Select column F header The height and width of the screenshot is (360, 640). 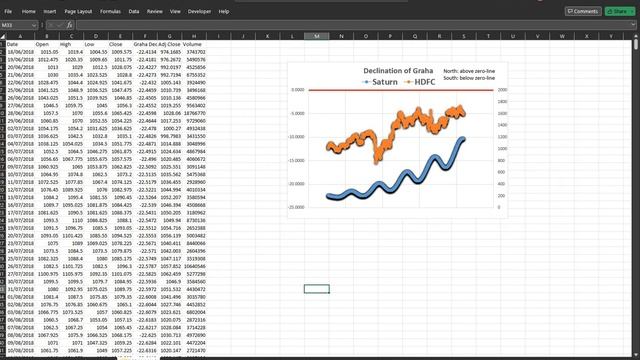pyautogui.click(x=145, y=36)
